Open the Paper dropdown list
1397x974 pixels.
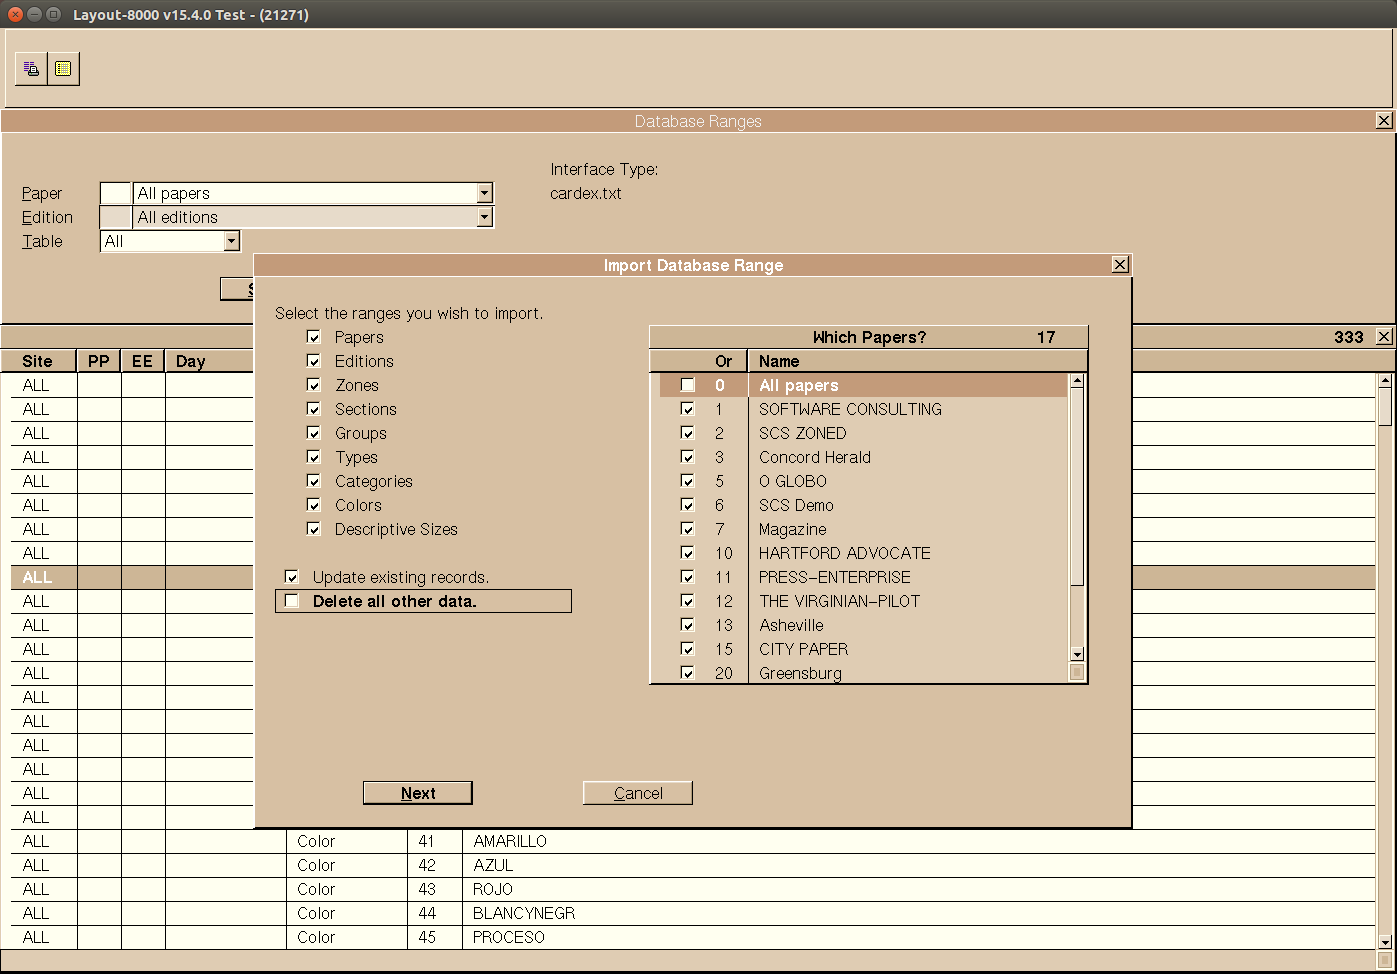(484, 193)
